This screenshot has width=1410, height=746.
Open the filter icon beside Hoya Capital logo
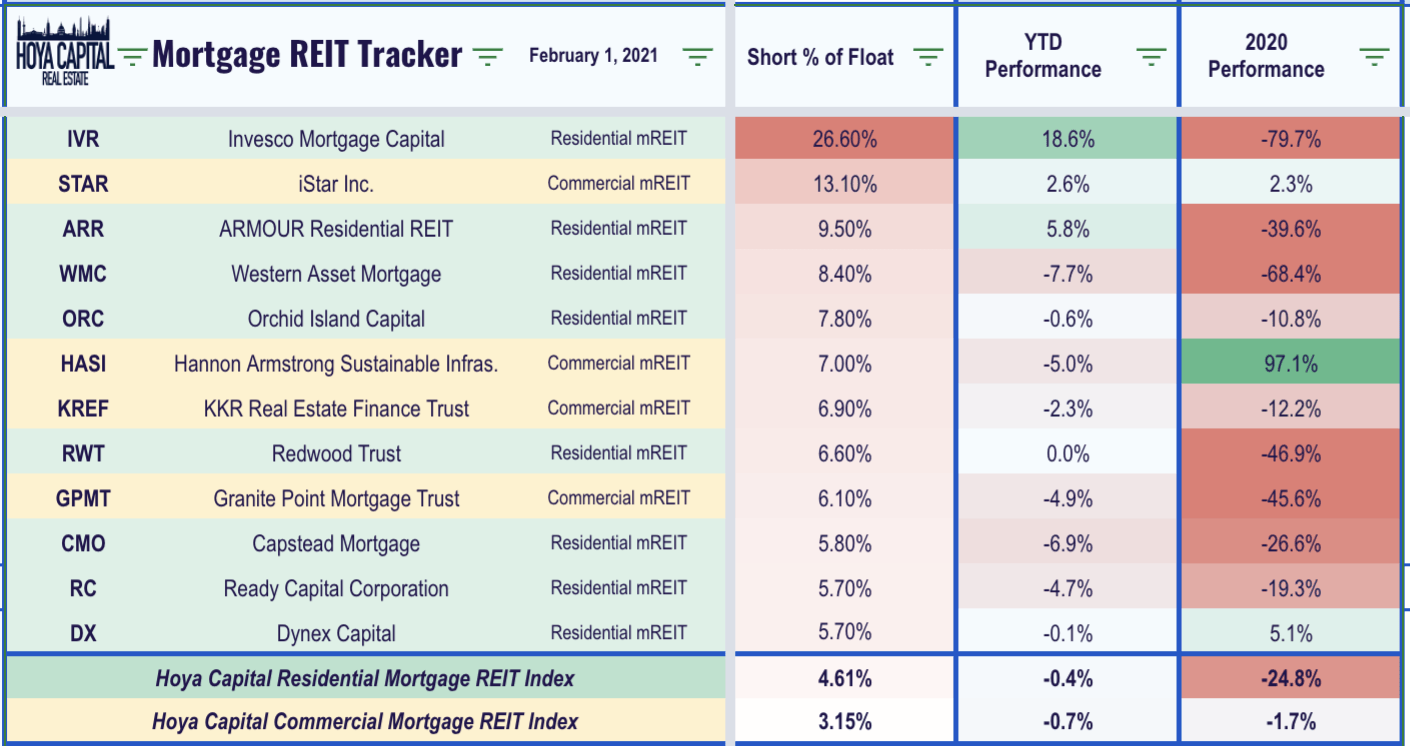133,55
